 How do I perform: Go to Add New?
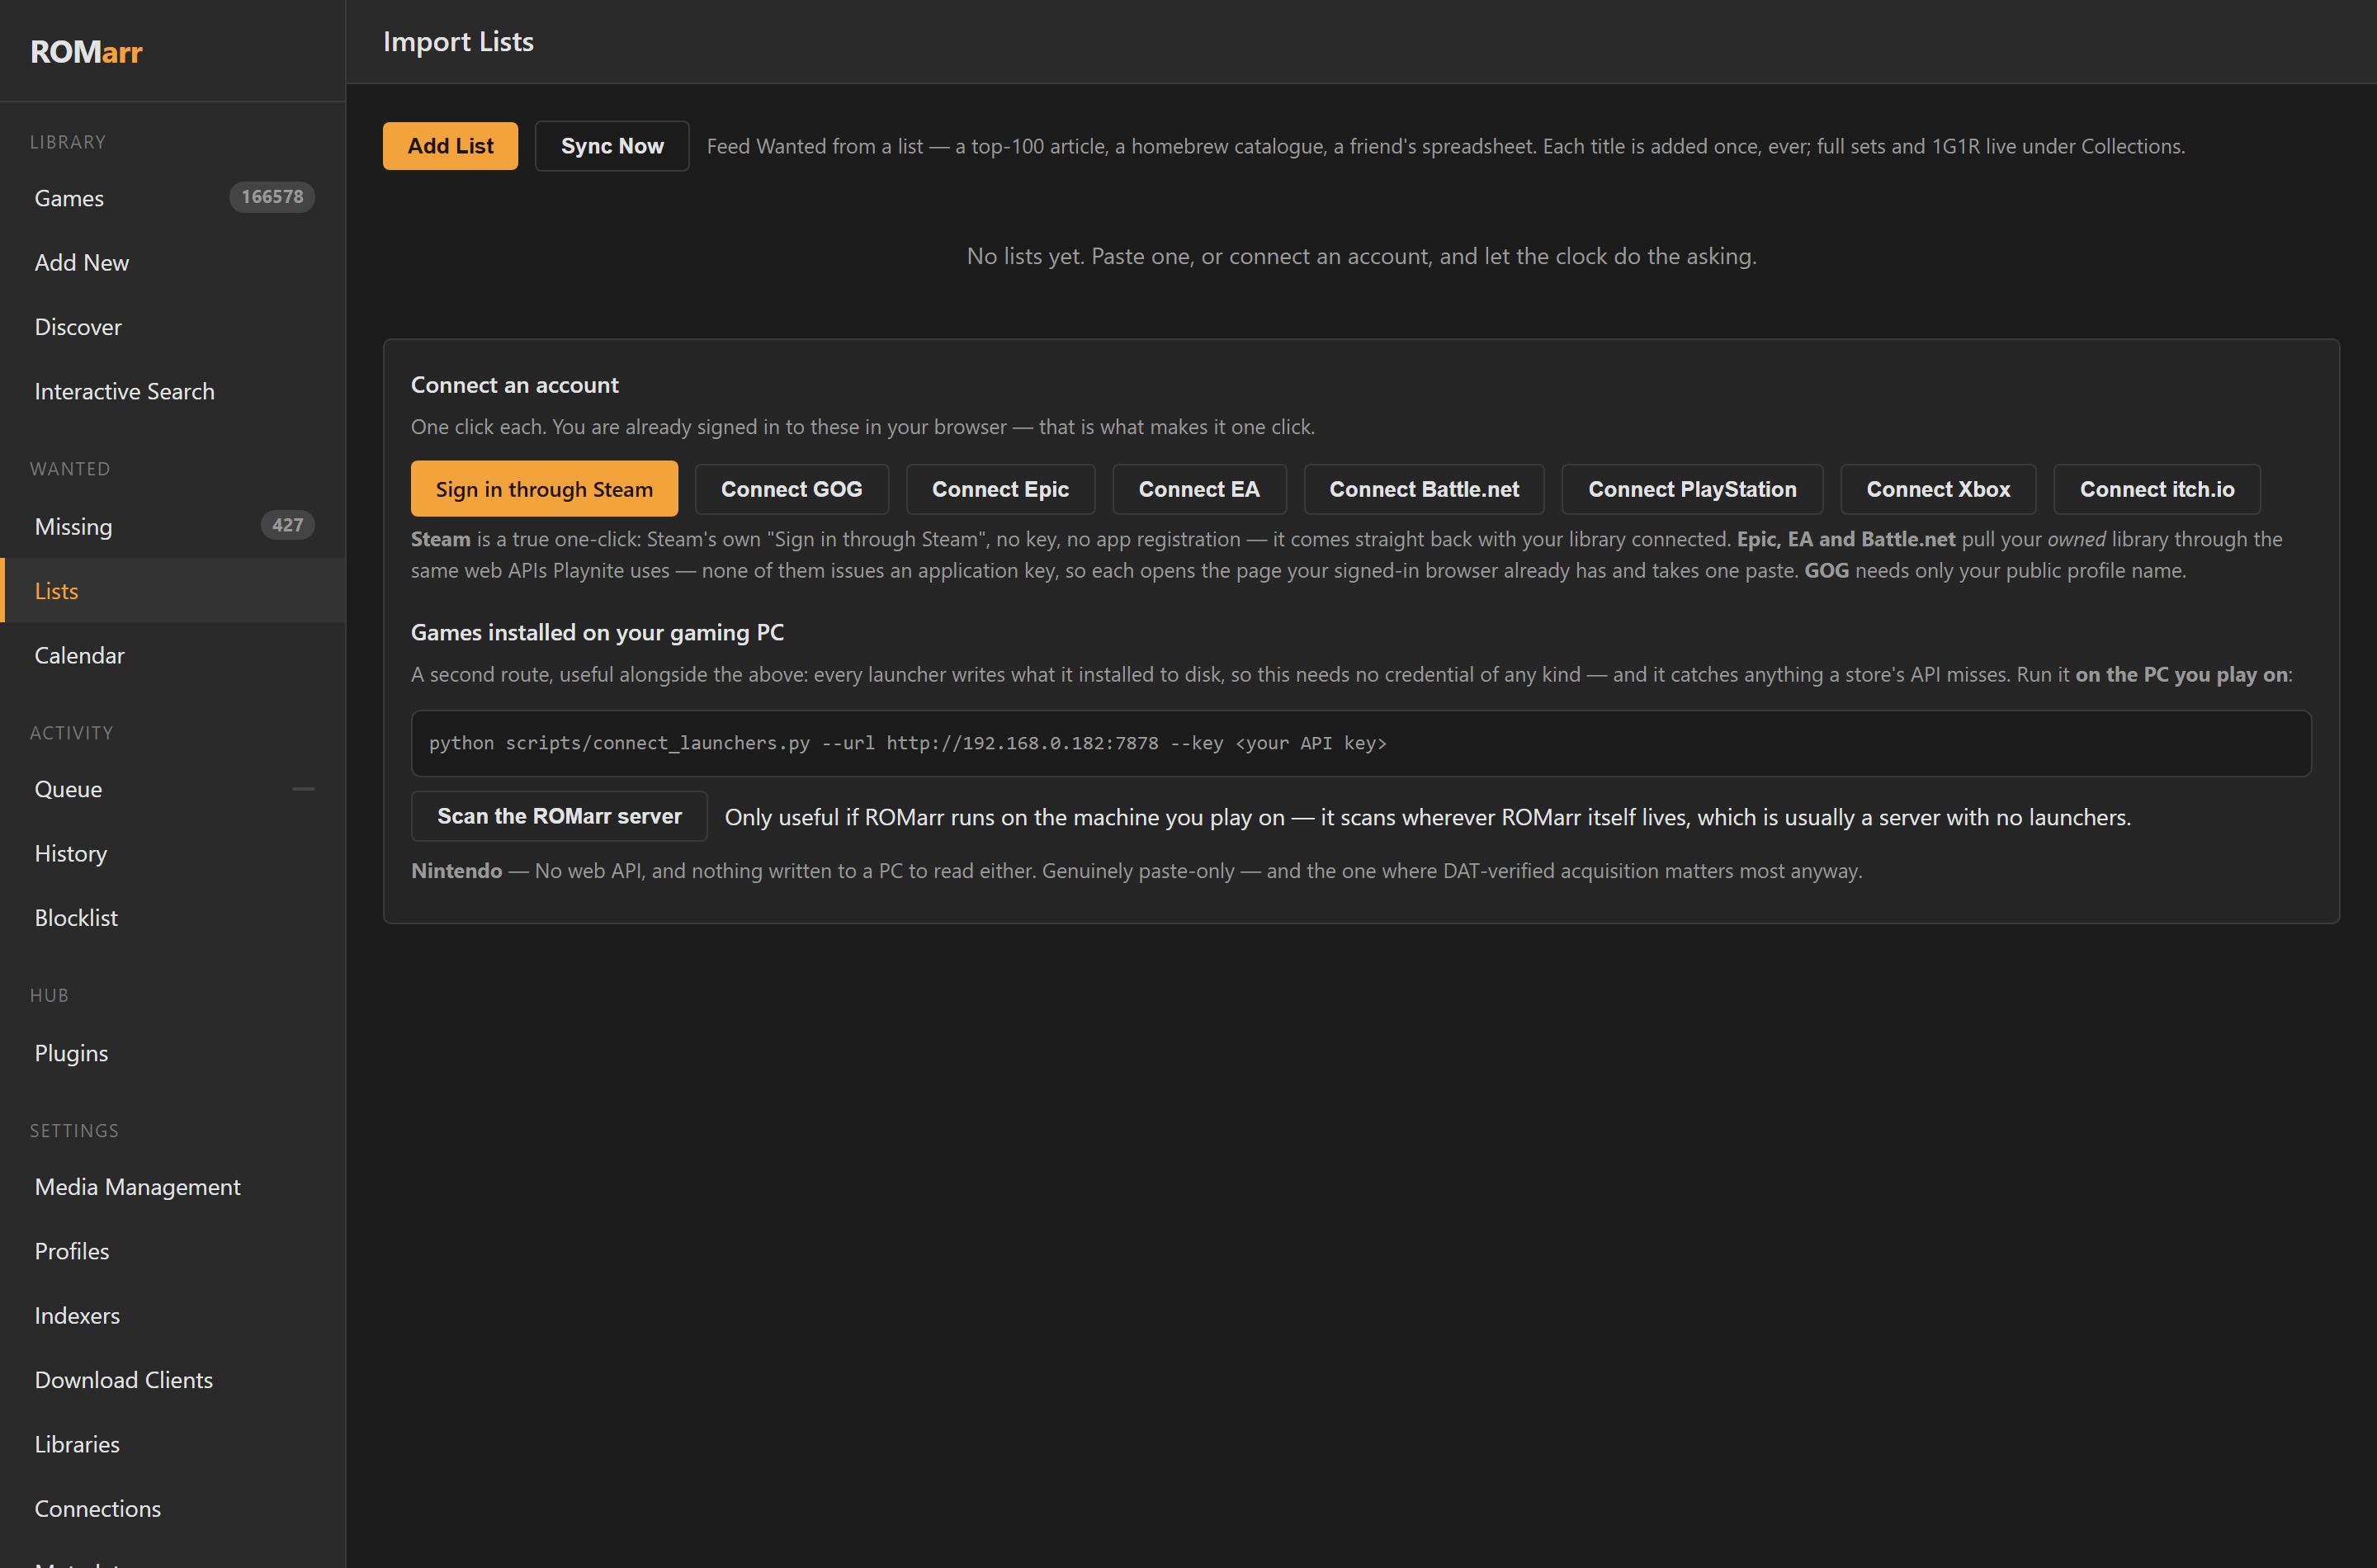172,262
